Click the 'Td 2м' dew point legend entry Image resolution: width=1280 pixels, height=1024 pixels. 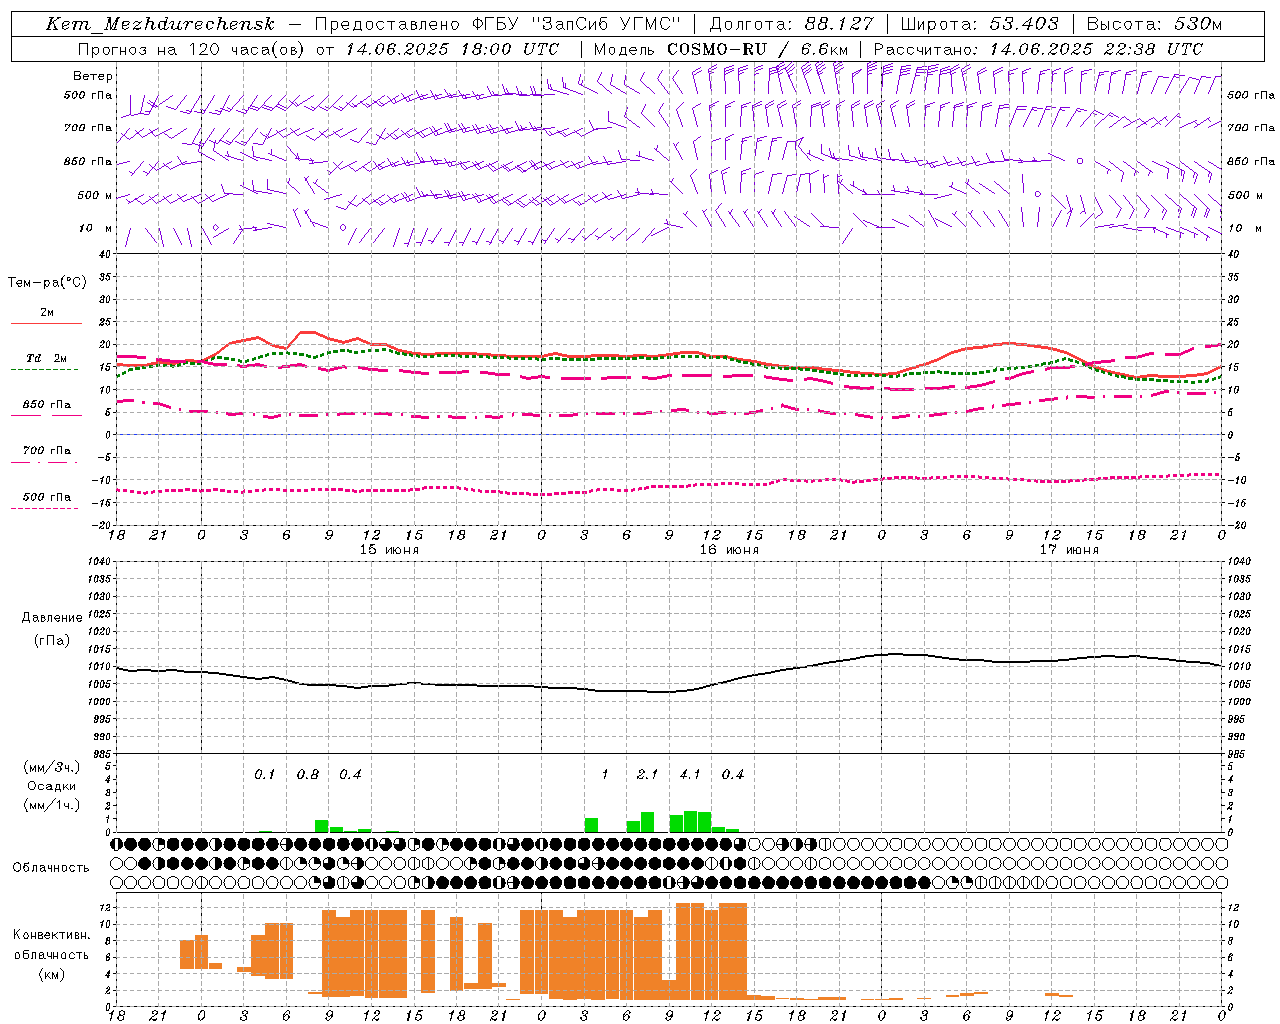click(47, 358)
